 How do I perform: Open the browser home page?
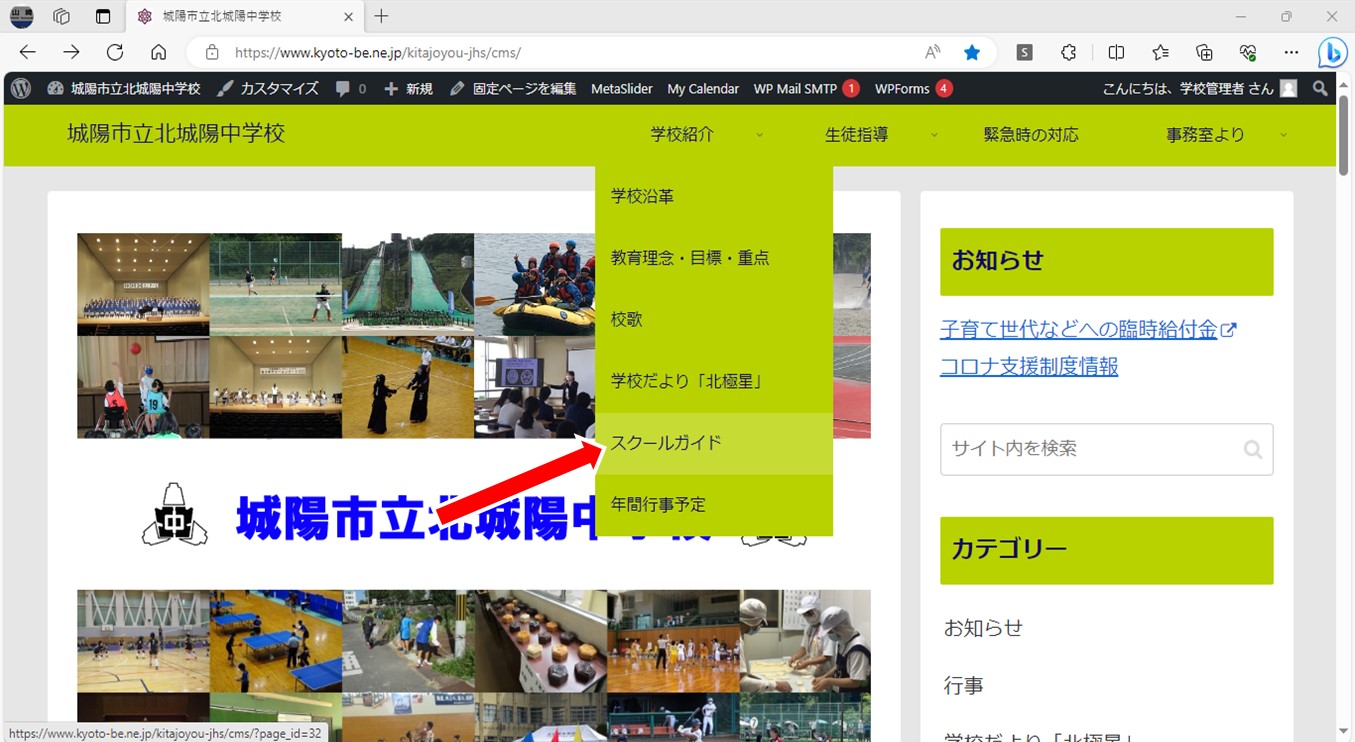[x=158, y=52]
